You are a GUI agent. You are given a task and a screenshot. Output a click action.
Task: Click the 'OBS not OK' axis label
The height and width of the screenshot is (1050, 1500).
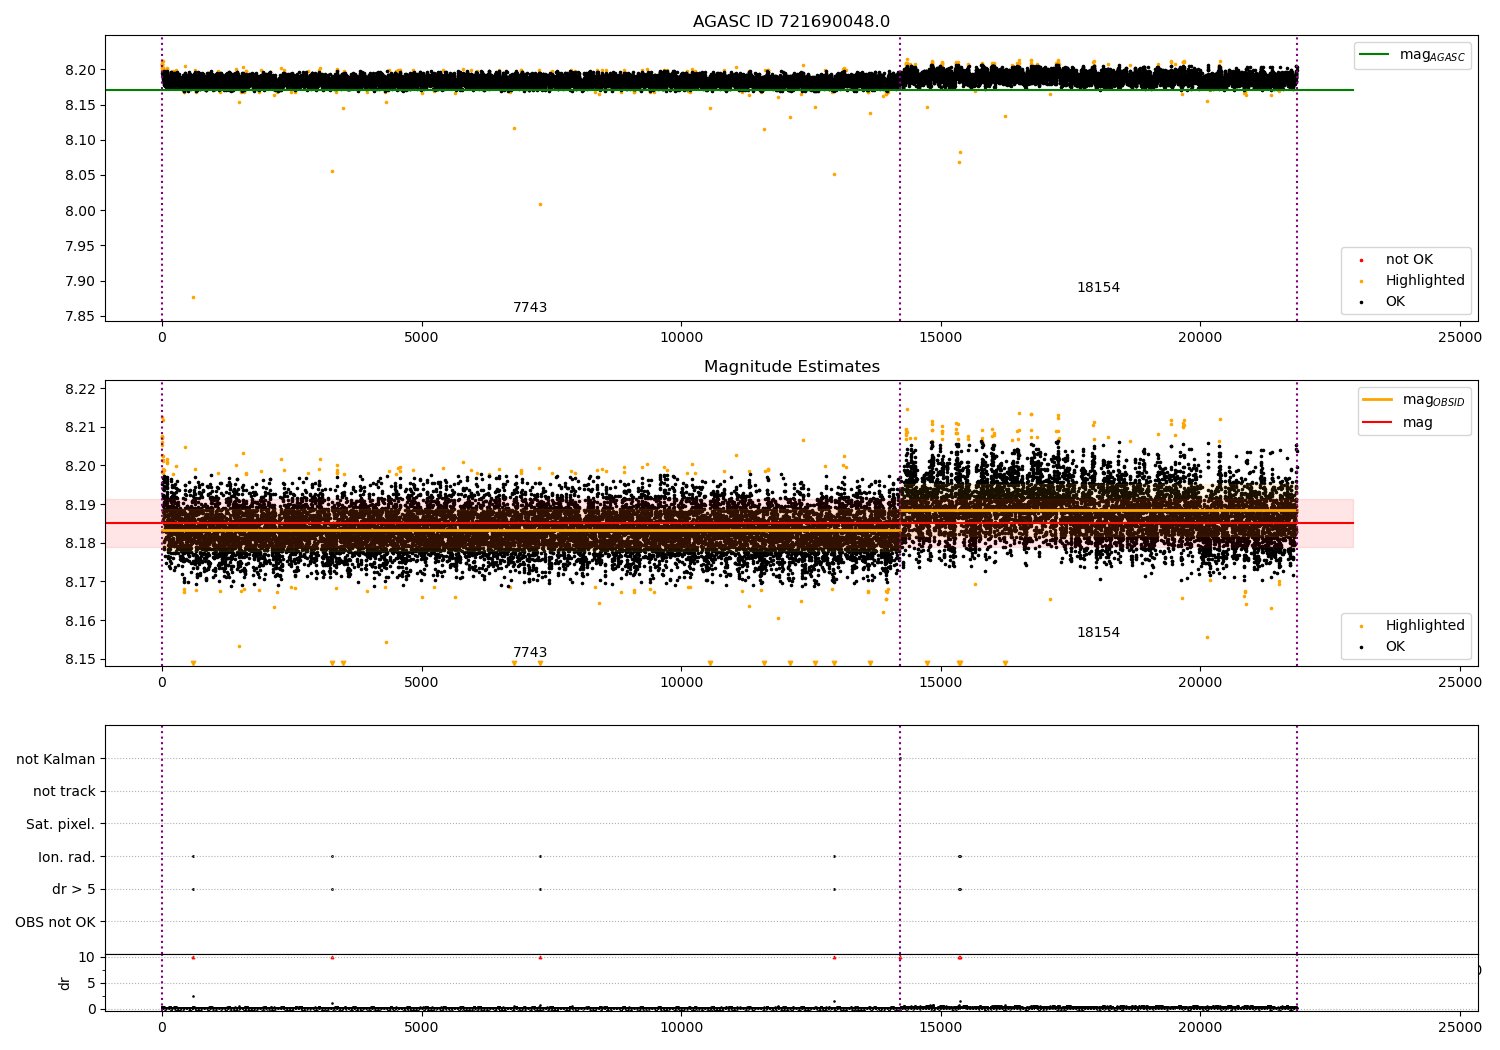point(56,922)
